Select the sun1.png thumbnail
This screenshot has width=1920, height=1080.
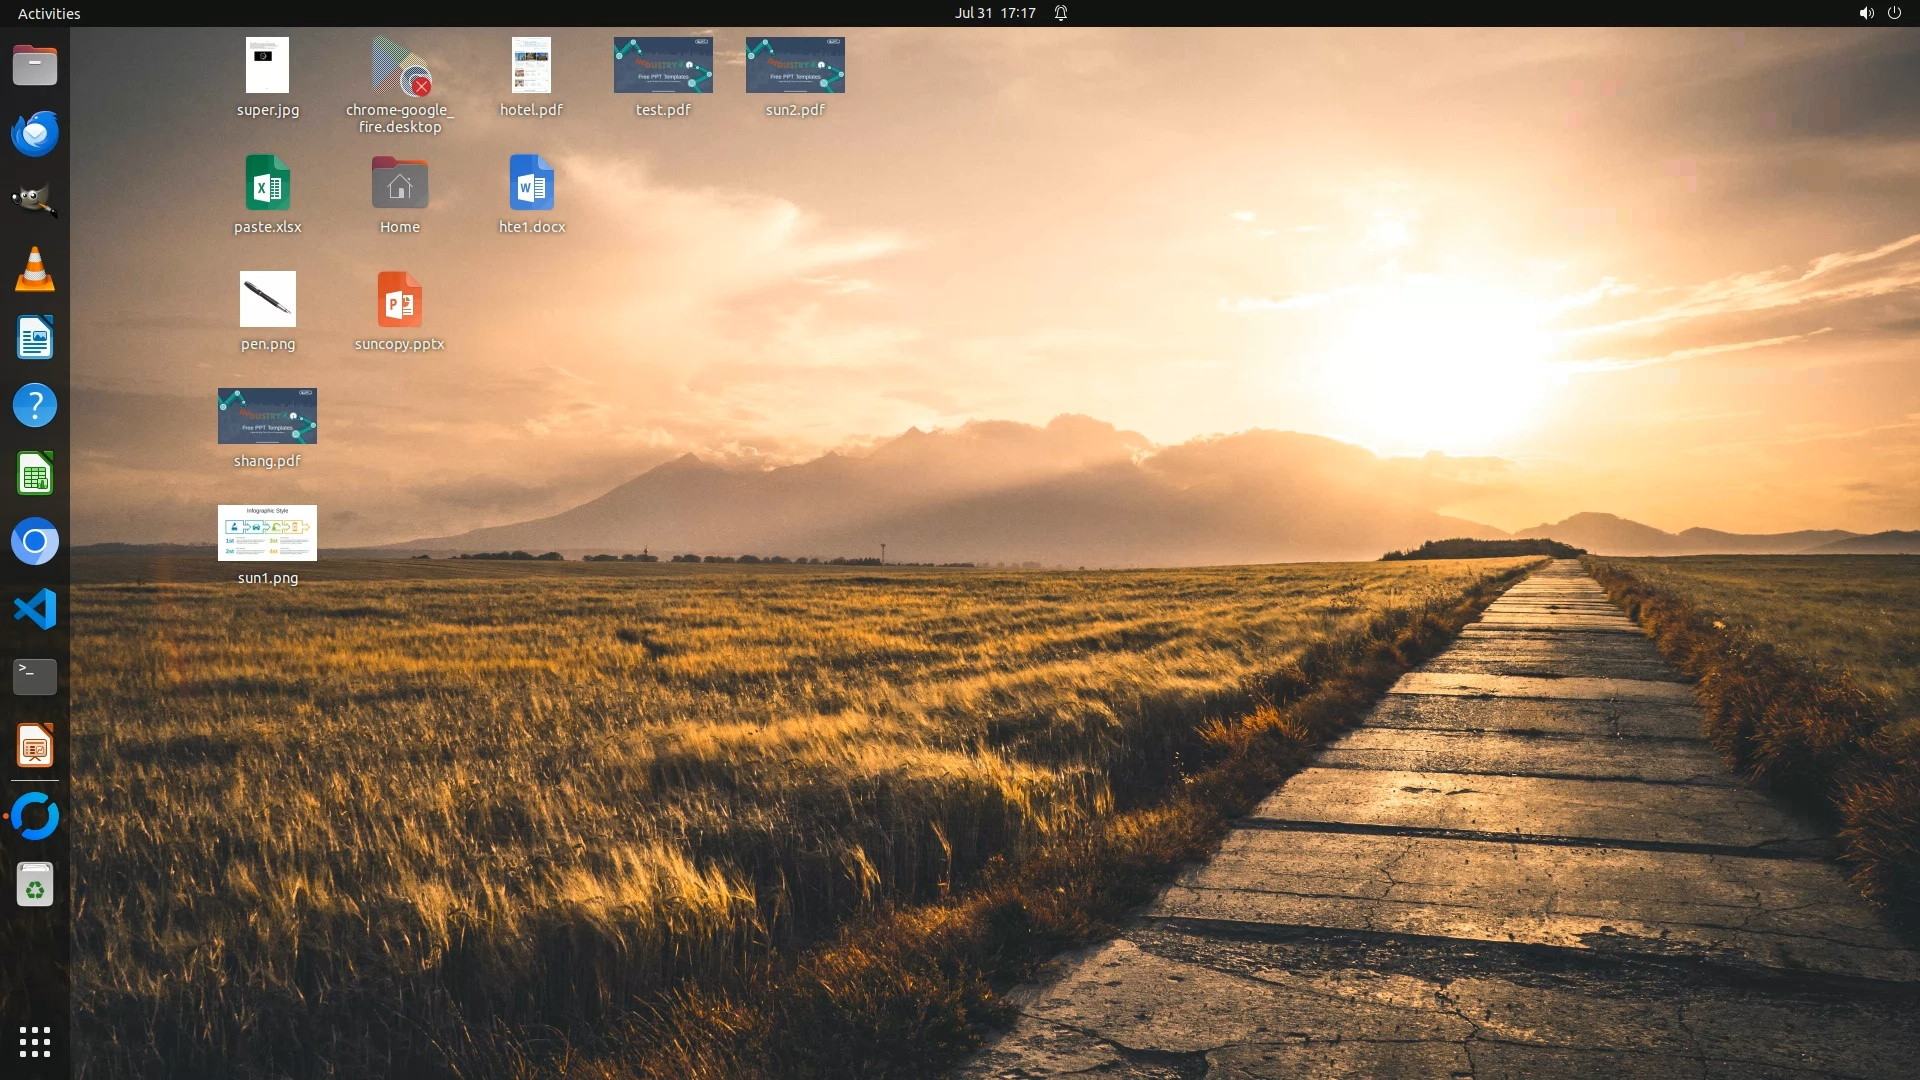coord(267,533)
